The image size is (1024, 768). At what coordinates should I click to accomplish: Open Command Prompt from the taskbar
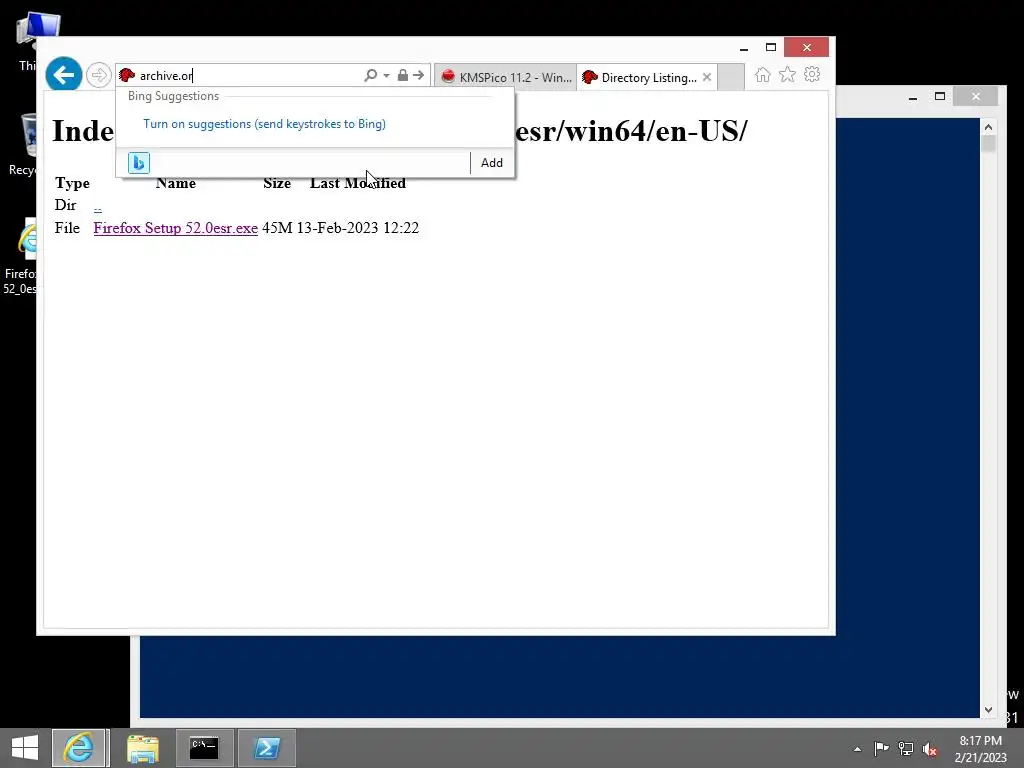click(x=204, y=748)
